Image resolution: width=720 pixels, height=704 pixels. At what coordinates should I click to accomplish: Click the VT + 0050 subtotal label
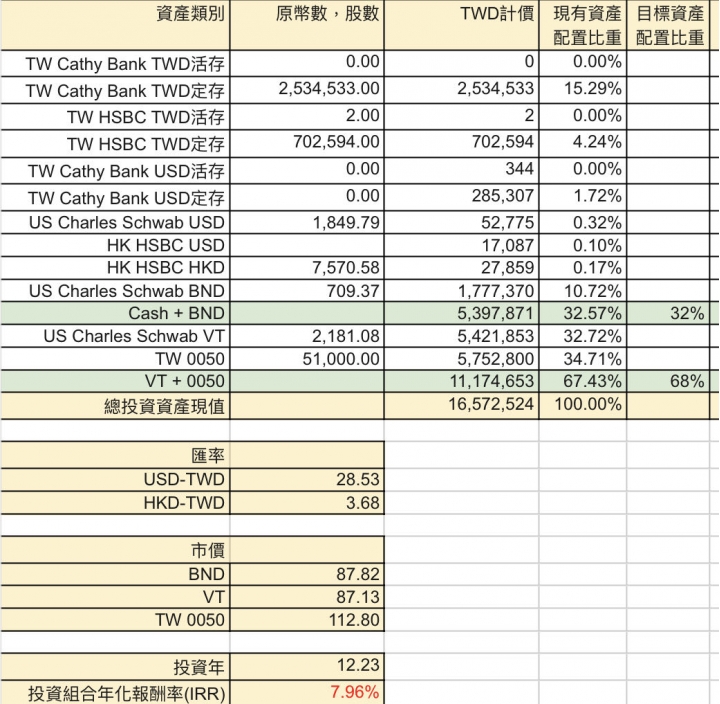(x=115, y=381)
